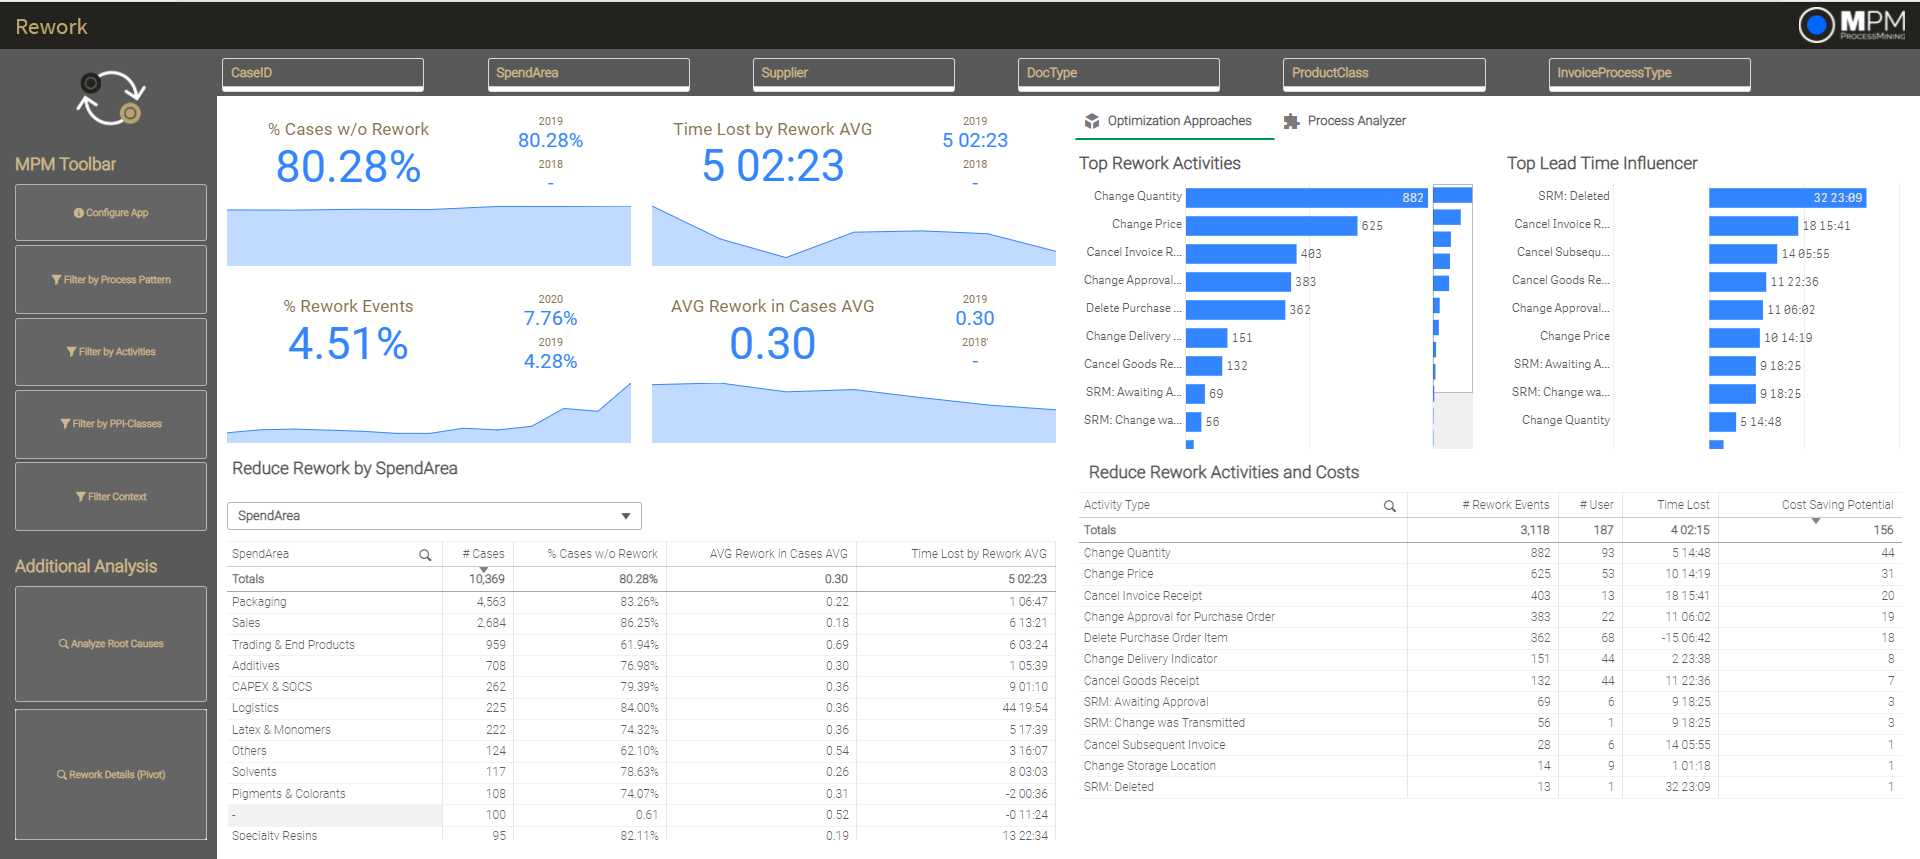Select the Logistics row
Screen dimensions: 1920x859
(x=641, y=708)
